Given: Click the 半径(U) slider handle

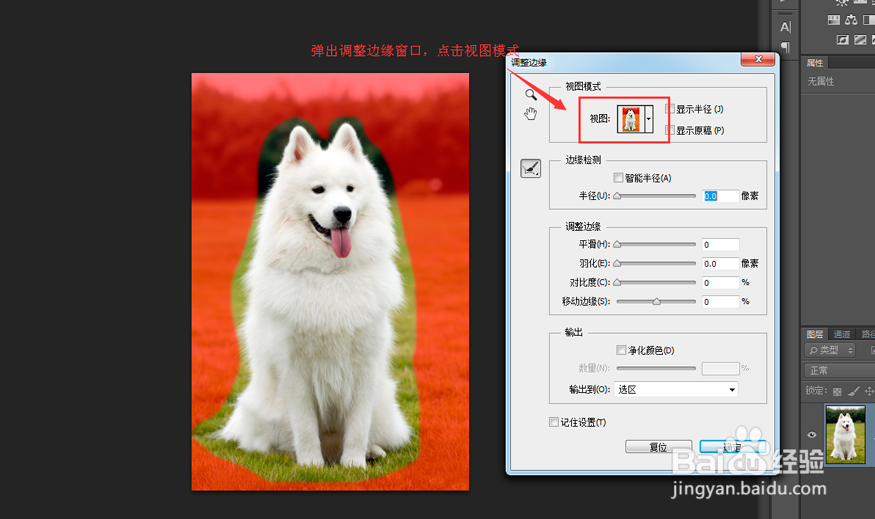Looking at the screenshot, I should pos(617,196).
